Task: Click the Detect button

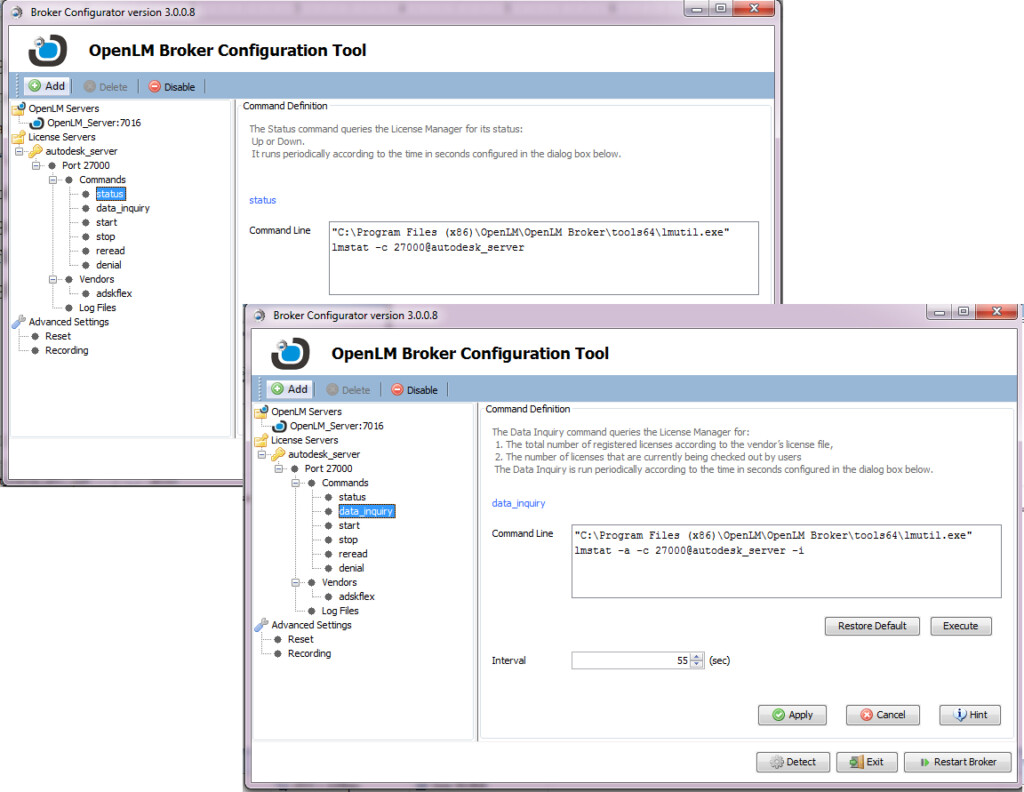Action: [793, 762]
